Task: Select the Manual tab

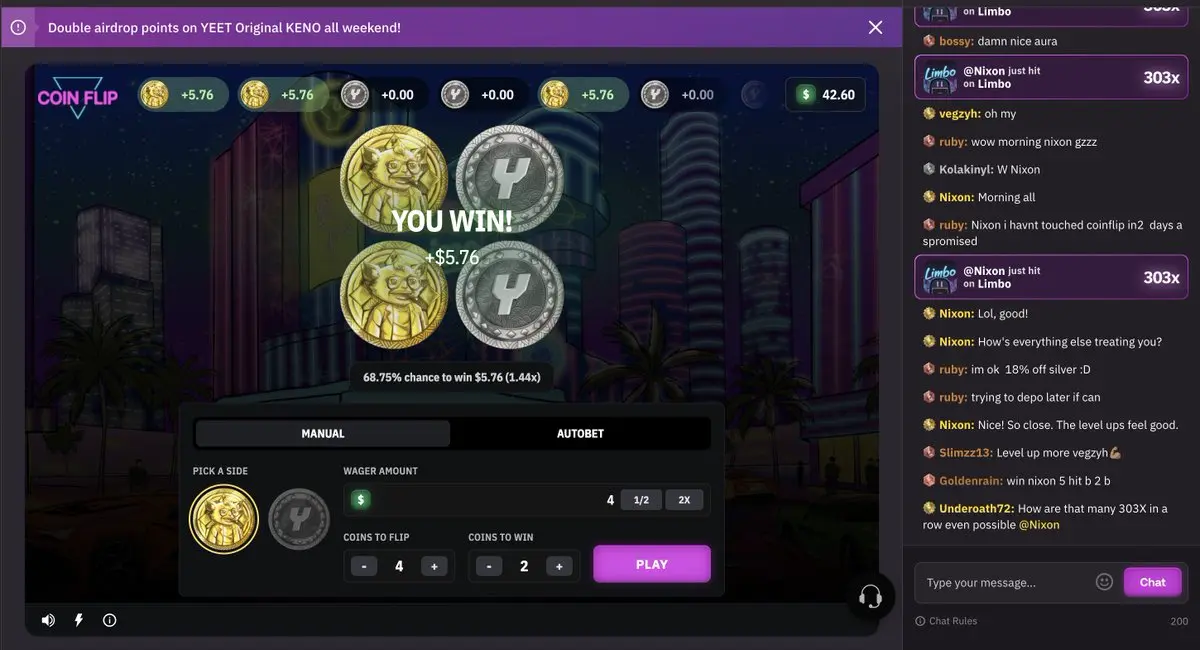Action: pos(323,433)
